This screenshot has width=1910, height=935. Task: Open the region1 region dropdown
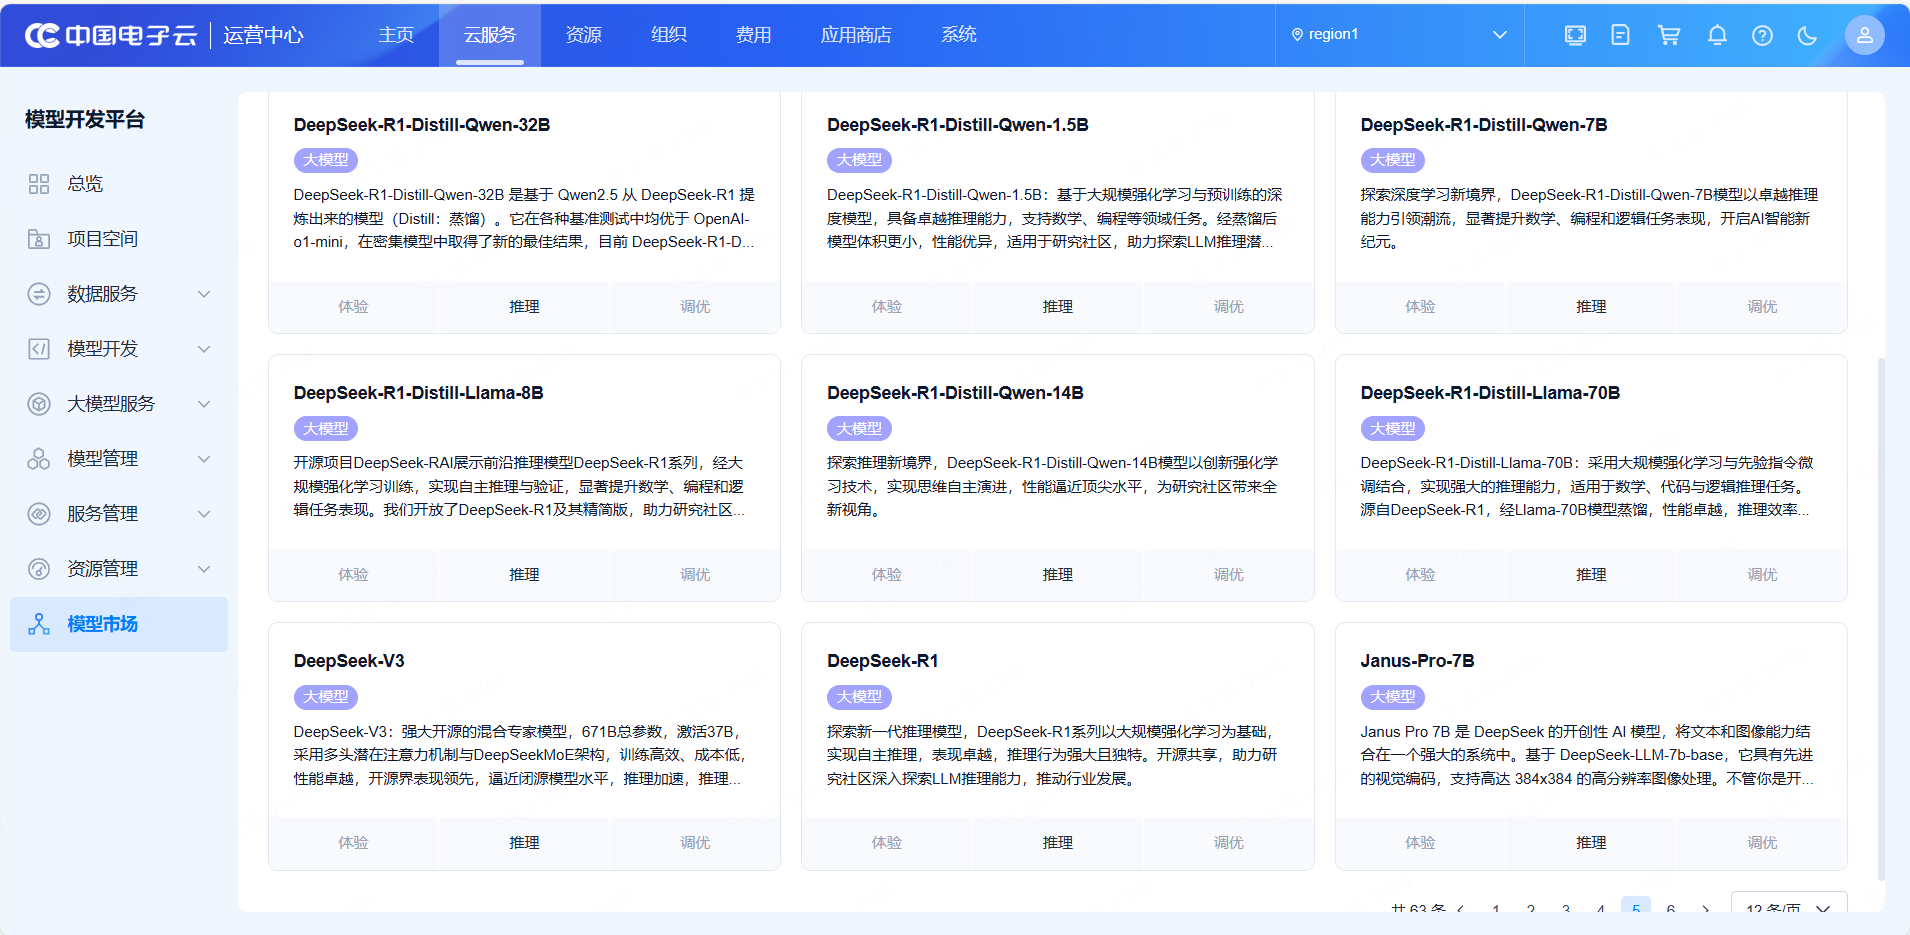[x=1400, y=35]
